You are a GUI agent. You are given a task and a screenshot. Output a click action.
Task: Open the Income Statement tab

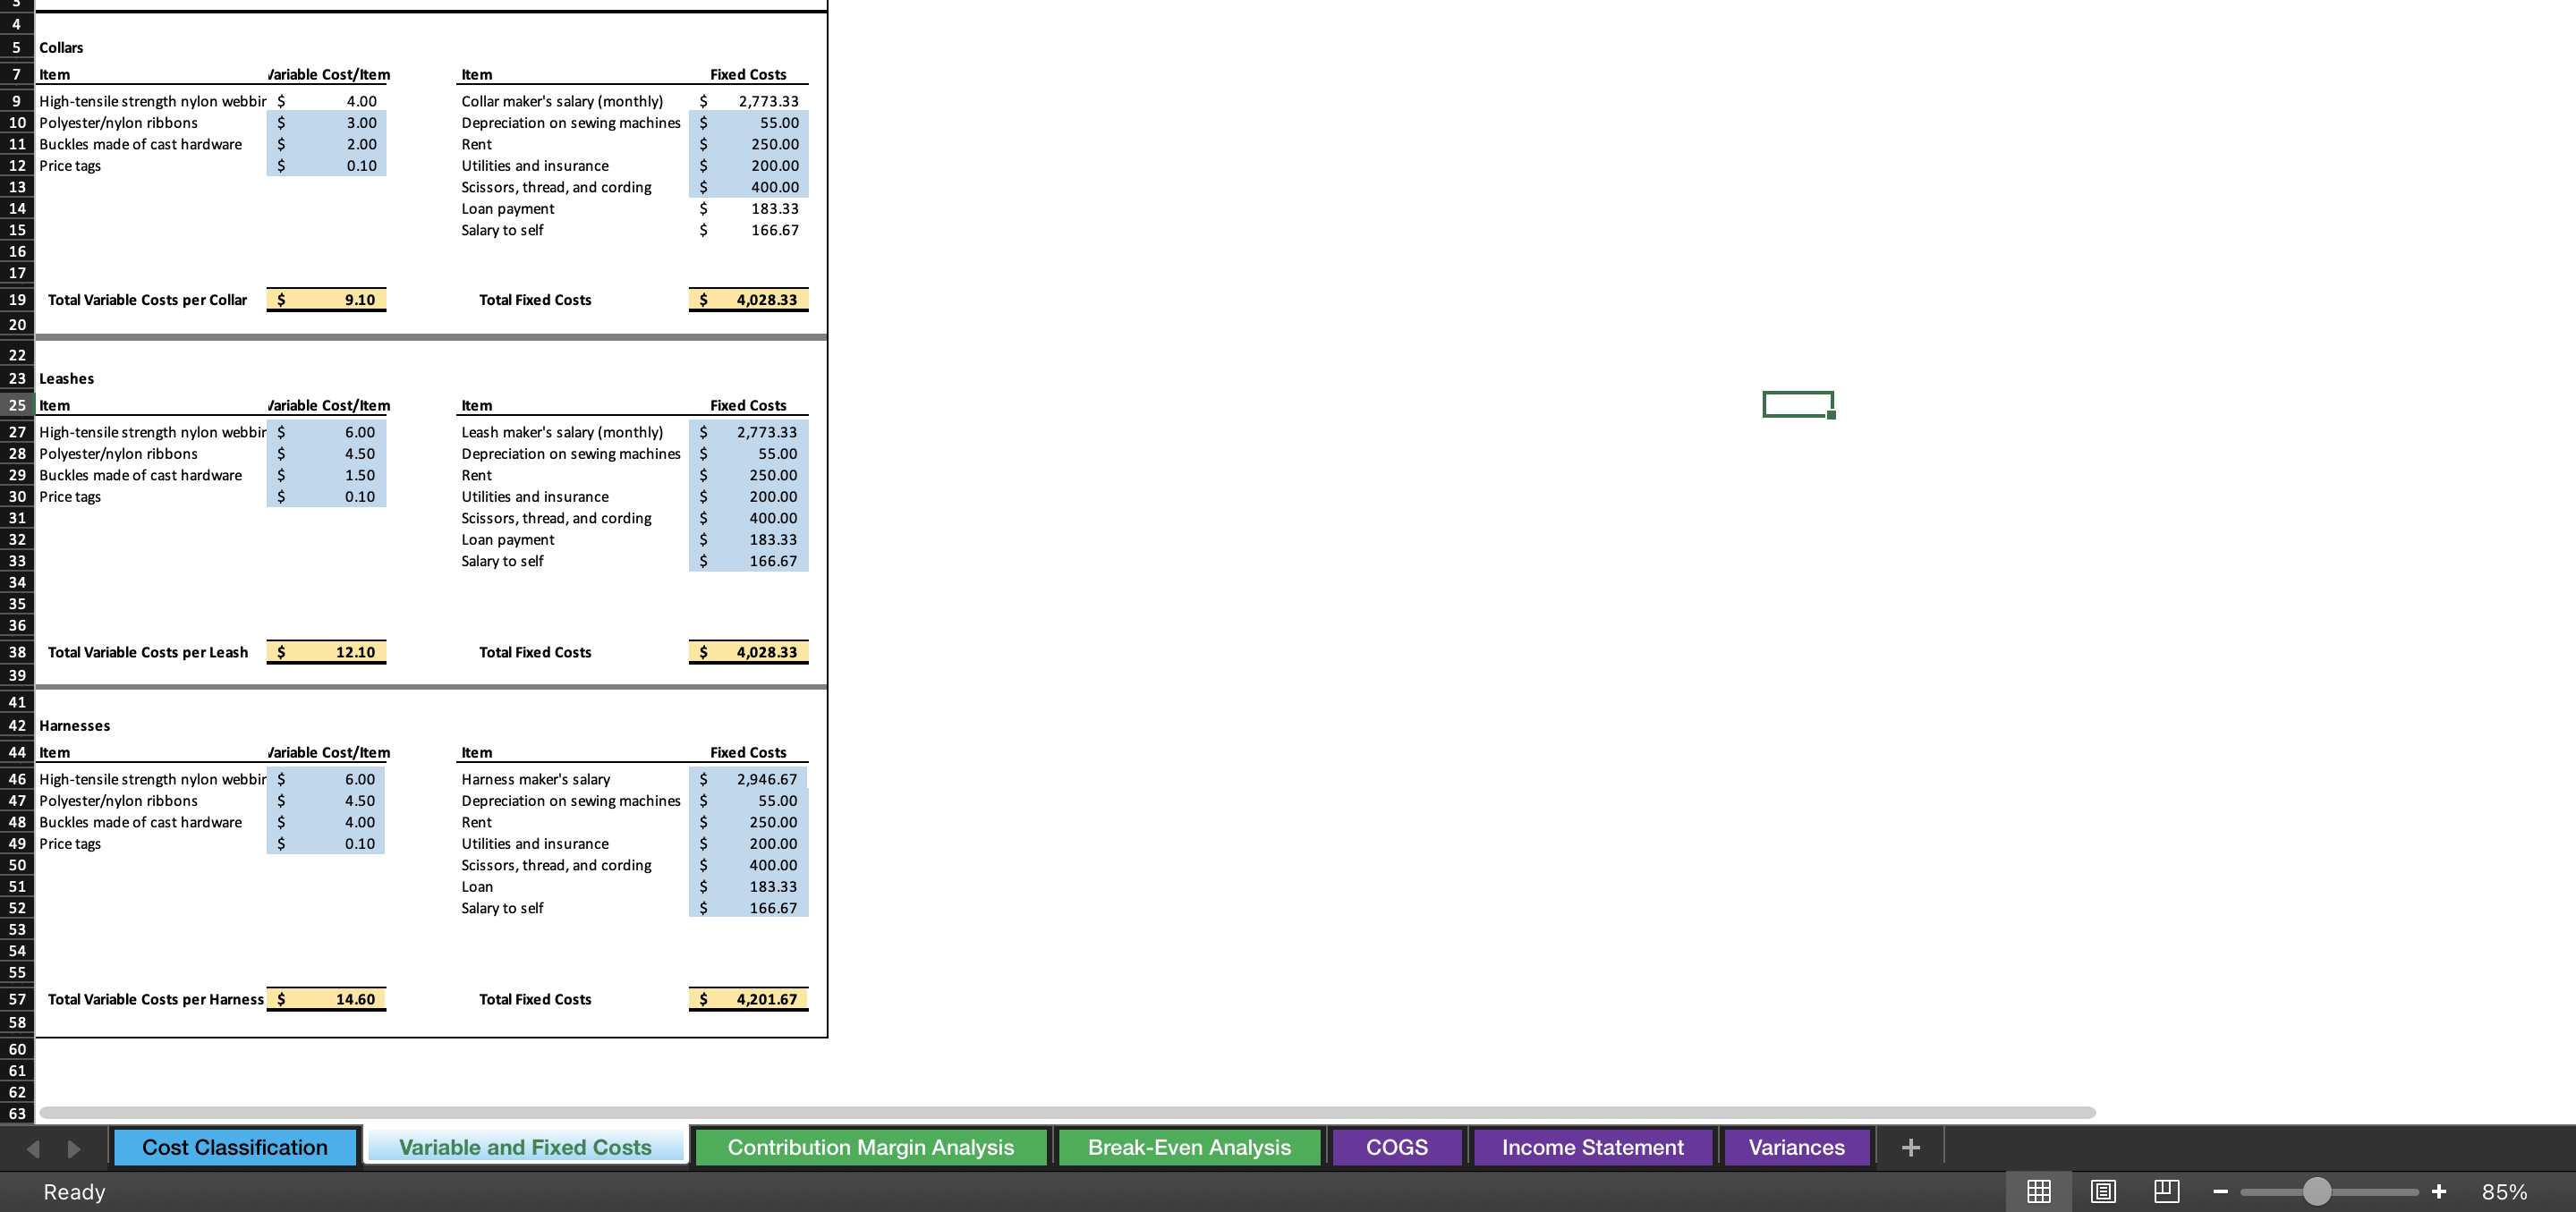[x=1592, y=1147]
